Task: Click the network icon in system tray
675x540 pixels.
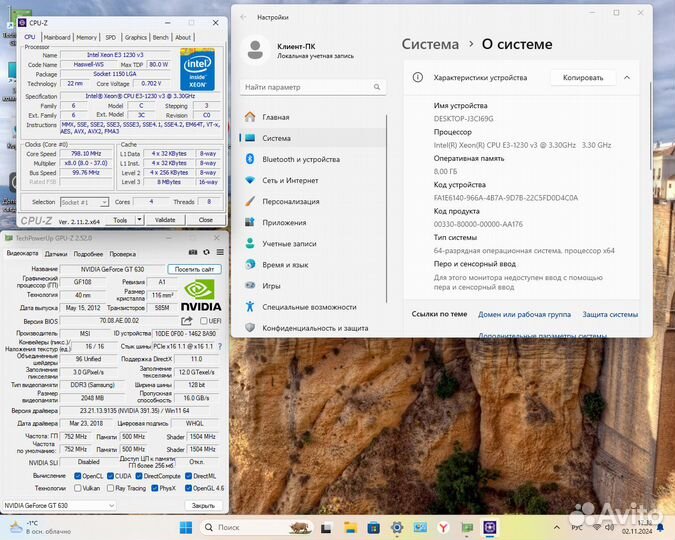Action: tap(596, 528)
